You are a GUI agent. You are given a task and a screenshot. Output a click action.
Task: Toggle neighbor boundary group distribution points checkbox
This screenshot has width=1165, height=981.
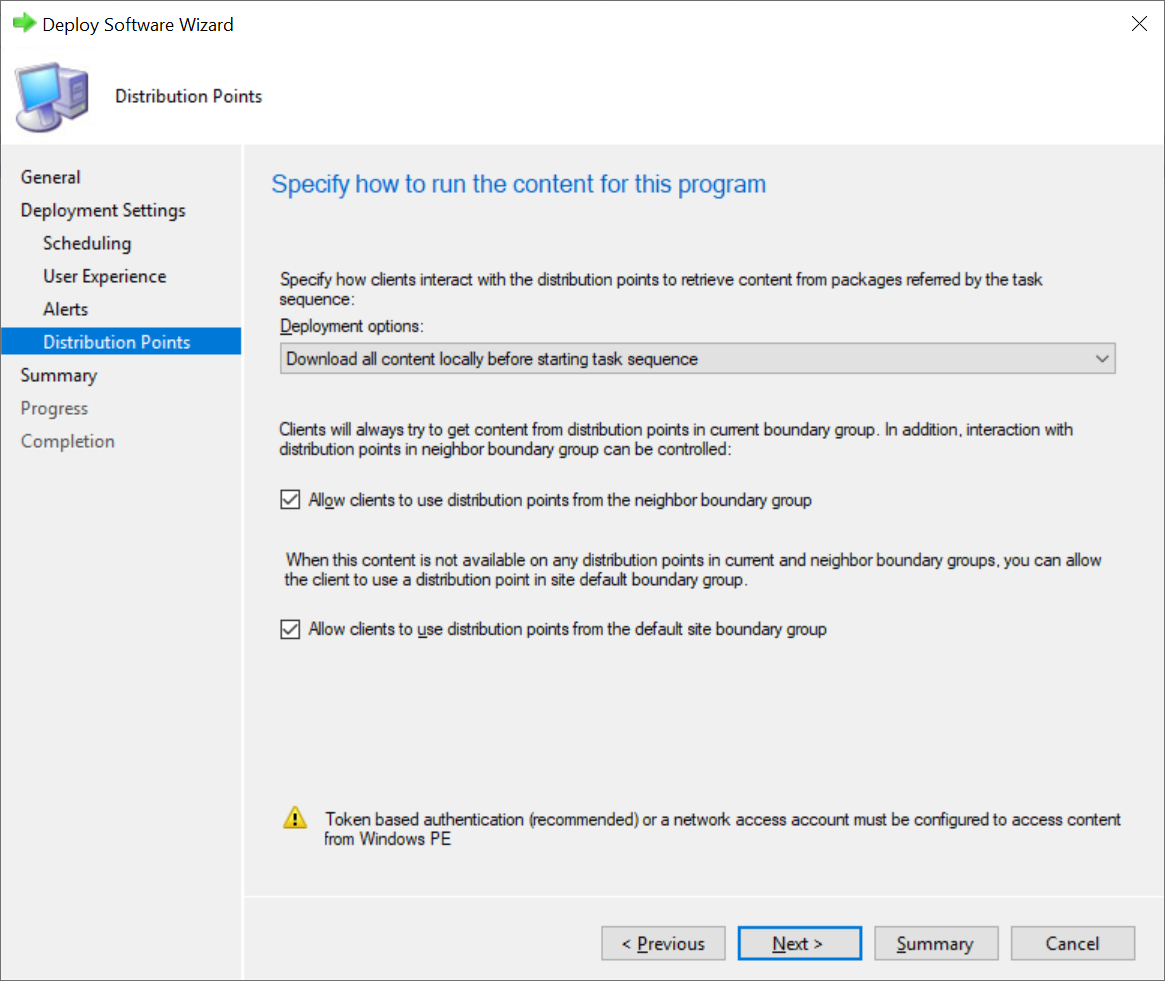pos(290,500)
